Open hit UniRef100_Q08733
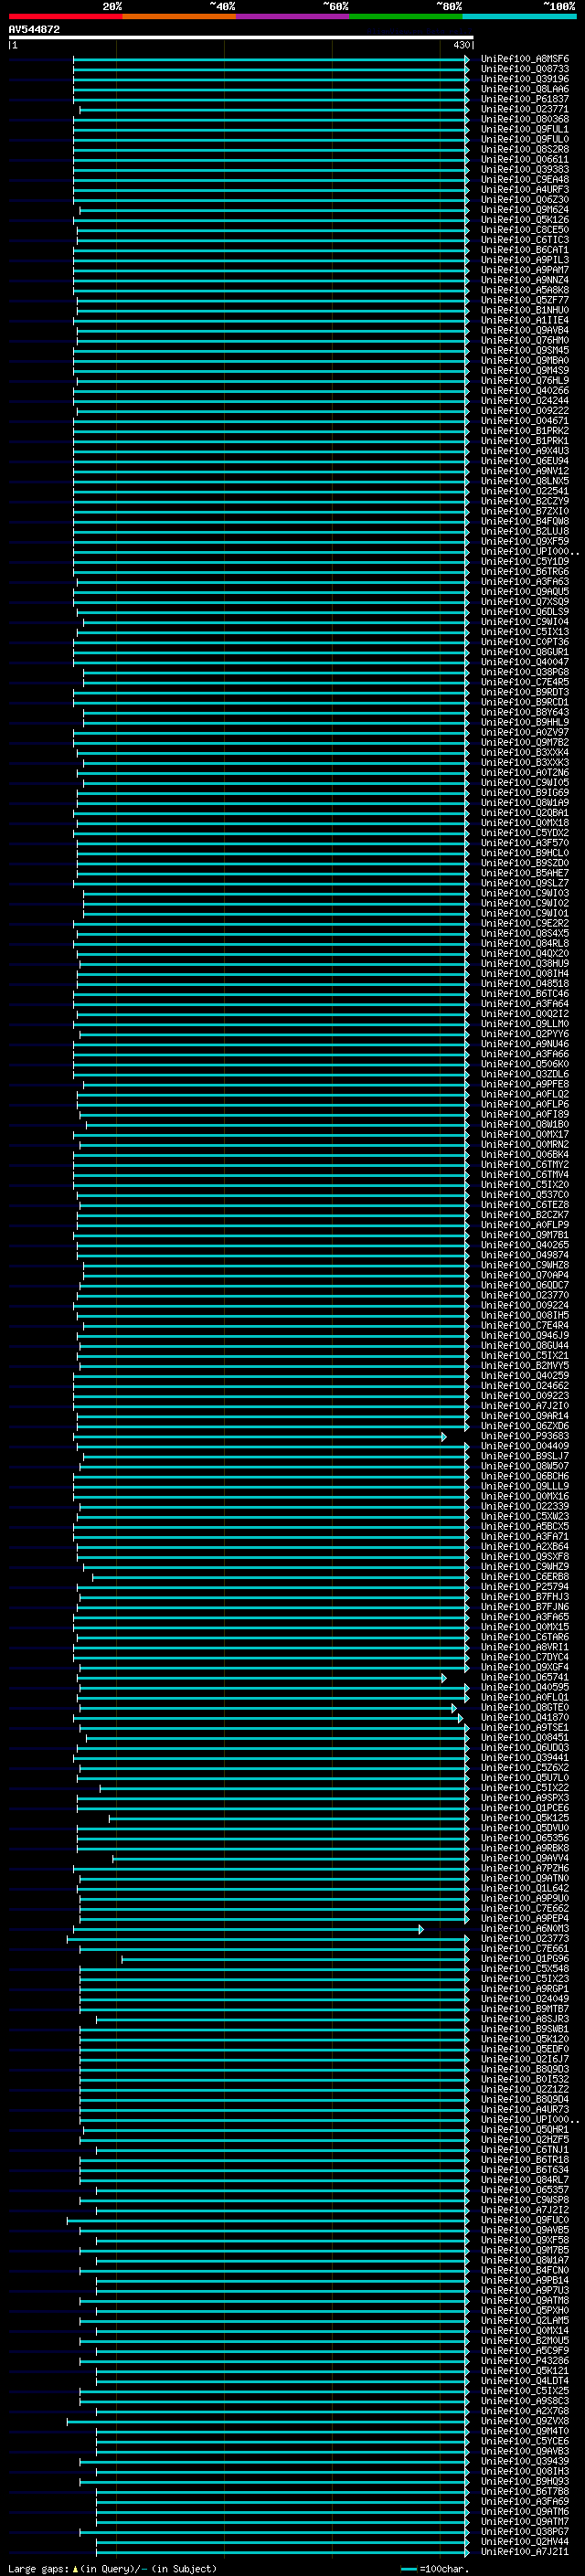Viewport: 585px width, 2576px height. point(524,69)
